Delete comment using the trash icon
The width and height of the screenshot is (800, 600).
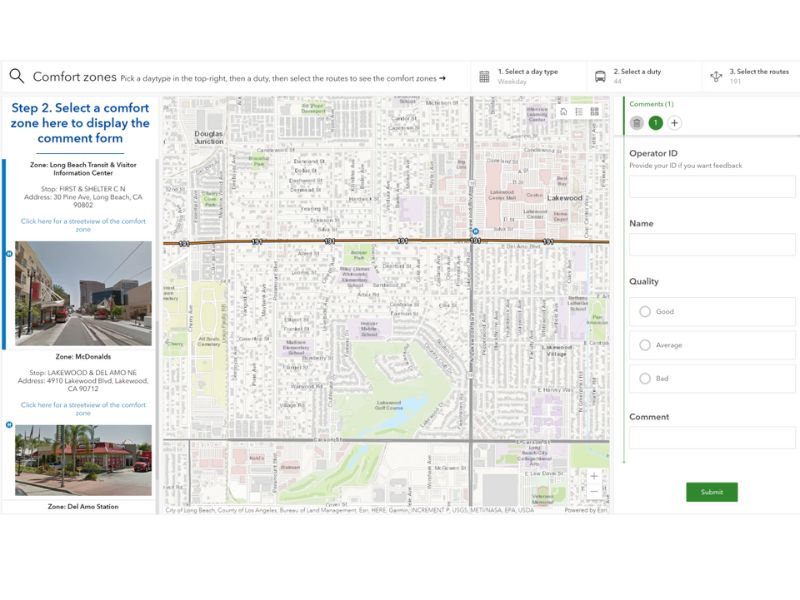[x=637, y=123]
